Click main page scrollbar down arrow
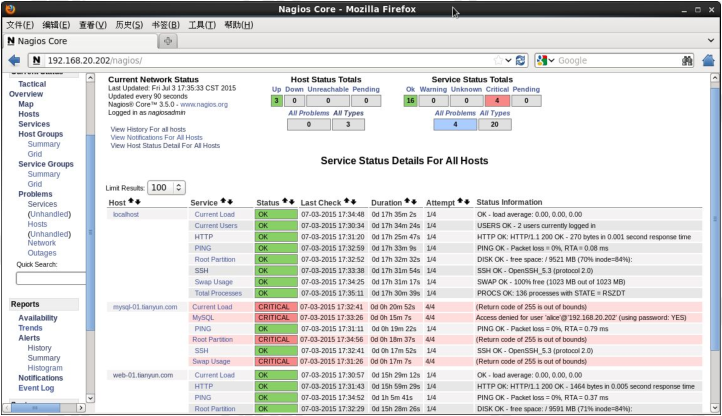Viewport: 722px width, 416px height. (x=715, y=408)
